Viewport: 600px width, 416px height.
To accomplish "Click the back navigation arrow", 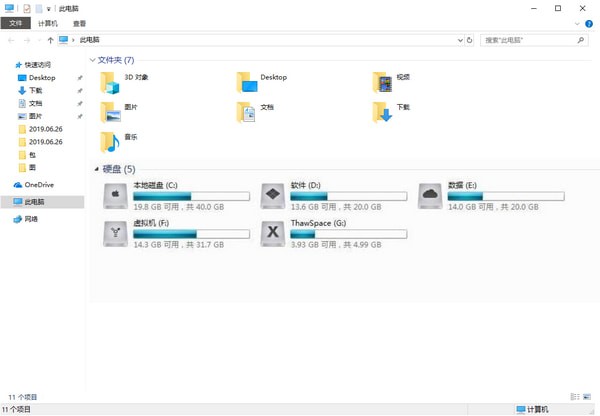I will 11,40.
